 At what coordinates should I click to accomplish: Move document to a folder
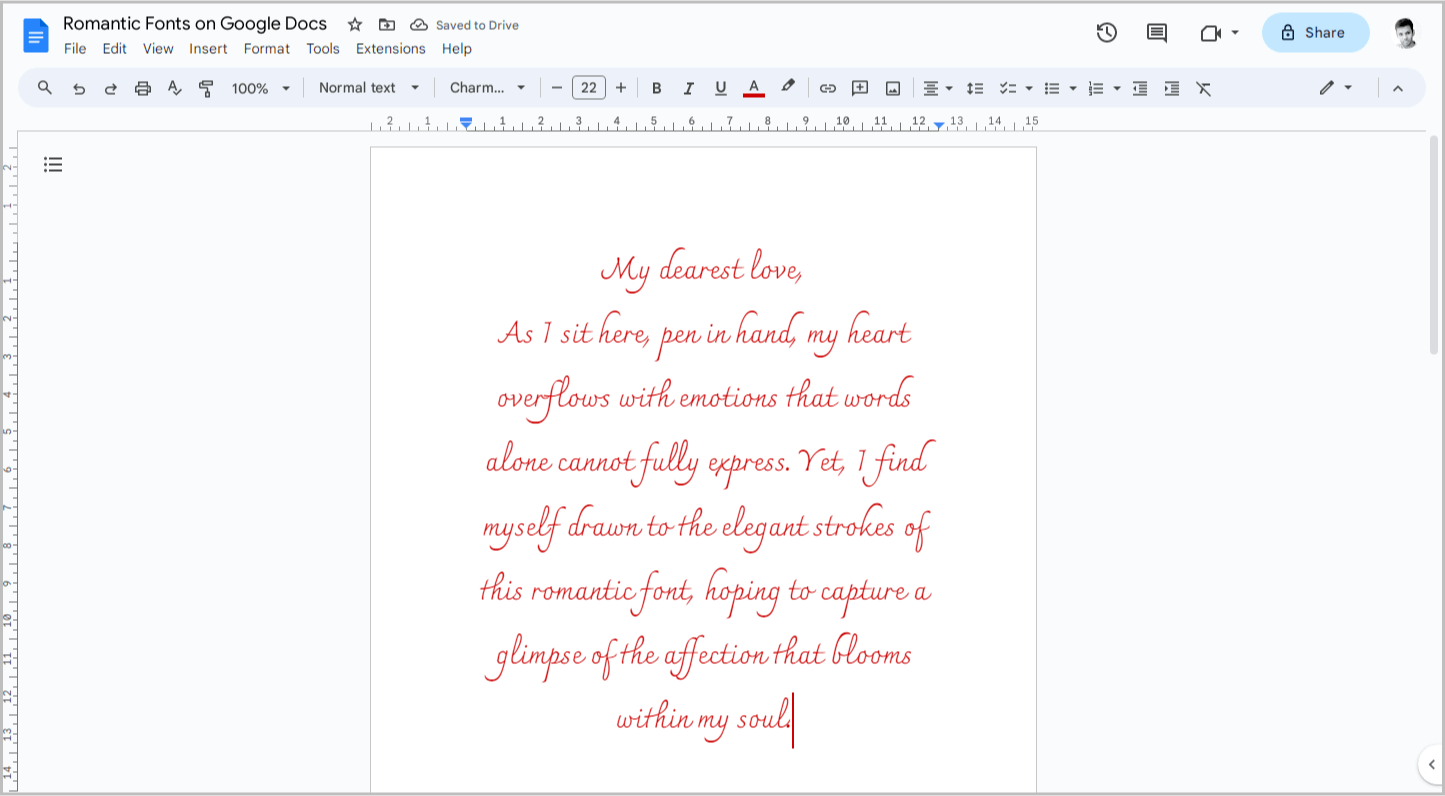(x=387, y=25)
